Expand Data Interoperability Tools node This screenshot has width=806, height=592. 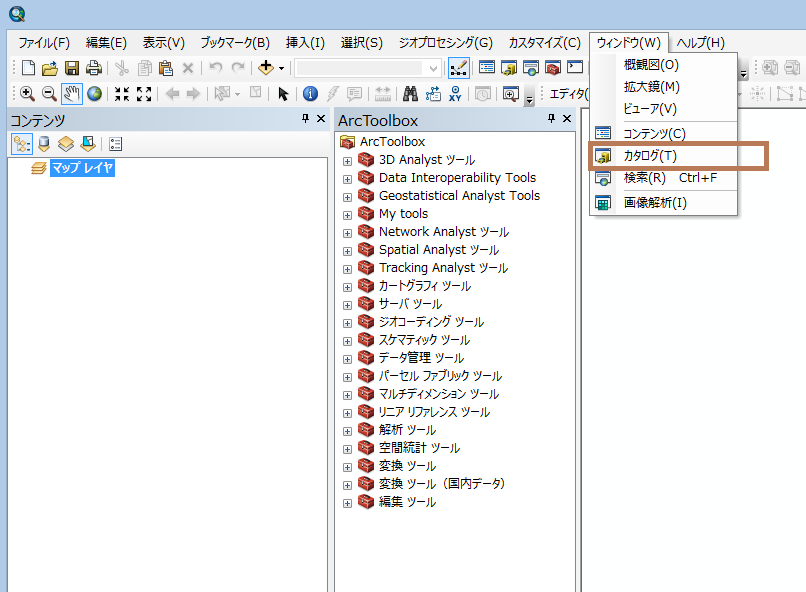347,179
